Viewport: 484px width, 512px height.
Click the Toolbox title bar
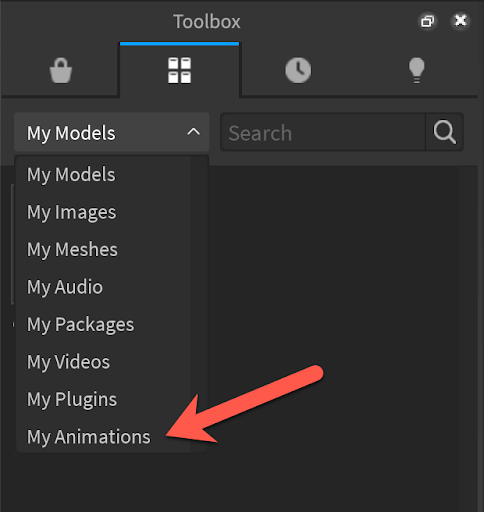pyautogui.click(x=207, y=21)
